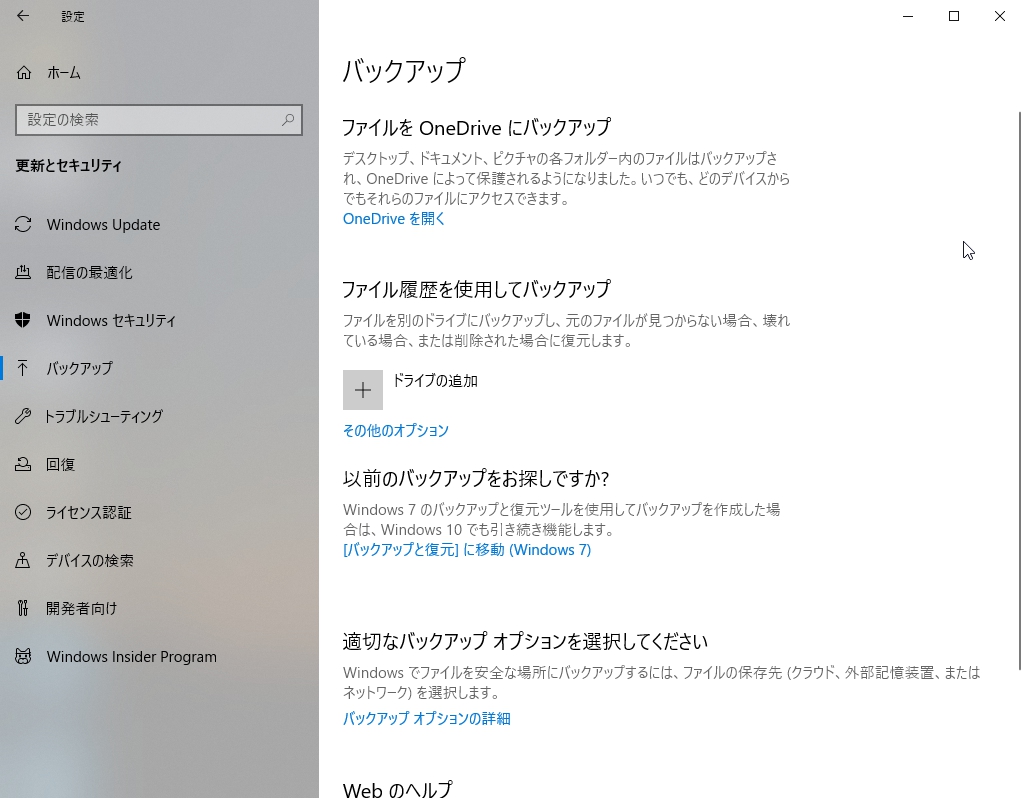This screenshot has height=798, width=1023.
Task: Click バックアップ オプションの詳細 link
Action: coord(426,718)
